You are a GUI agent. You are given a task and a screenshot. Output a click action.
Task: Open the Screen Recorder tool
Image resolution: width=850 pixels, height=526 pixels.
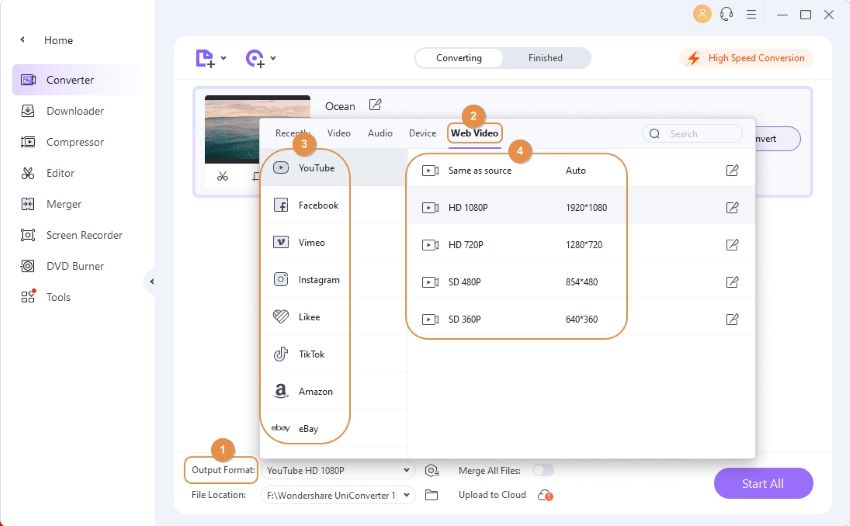[x=72, y=235]
